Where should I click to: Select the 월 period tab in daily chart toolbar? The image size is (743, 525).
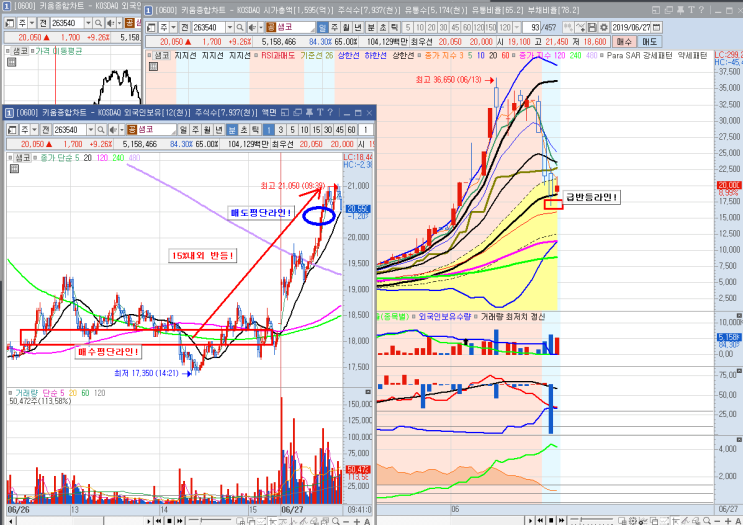tap(346, 27)
